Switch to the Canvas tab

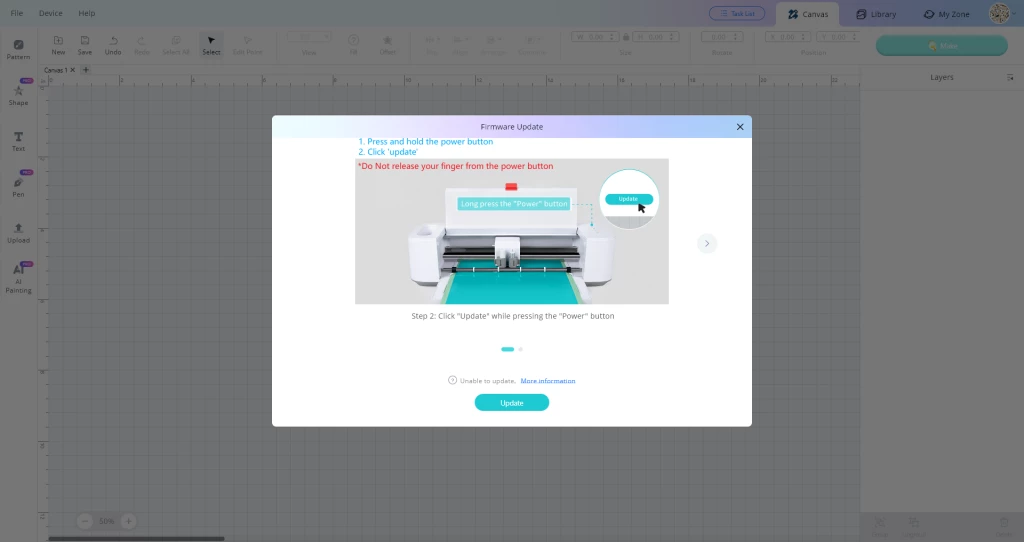808,14
